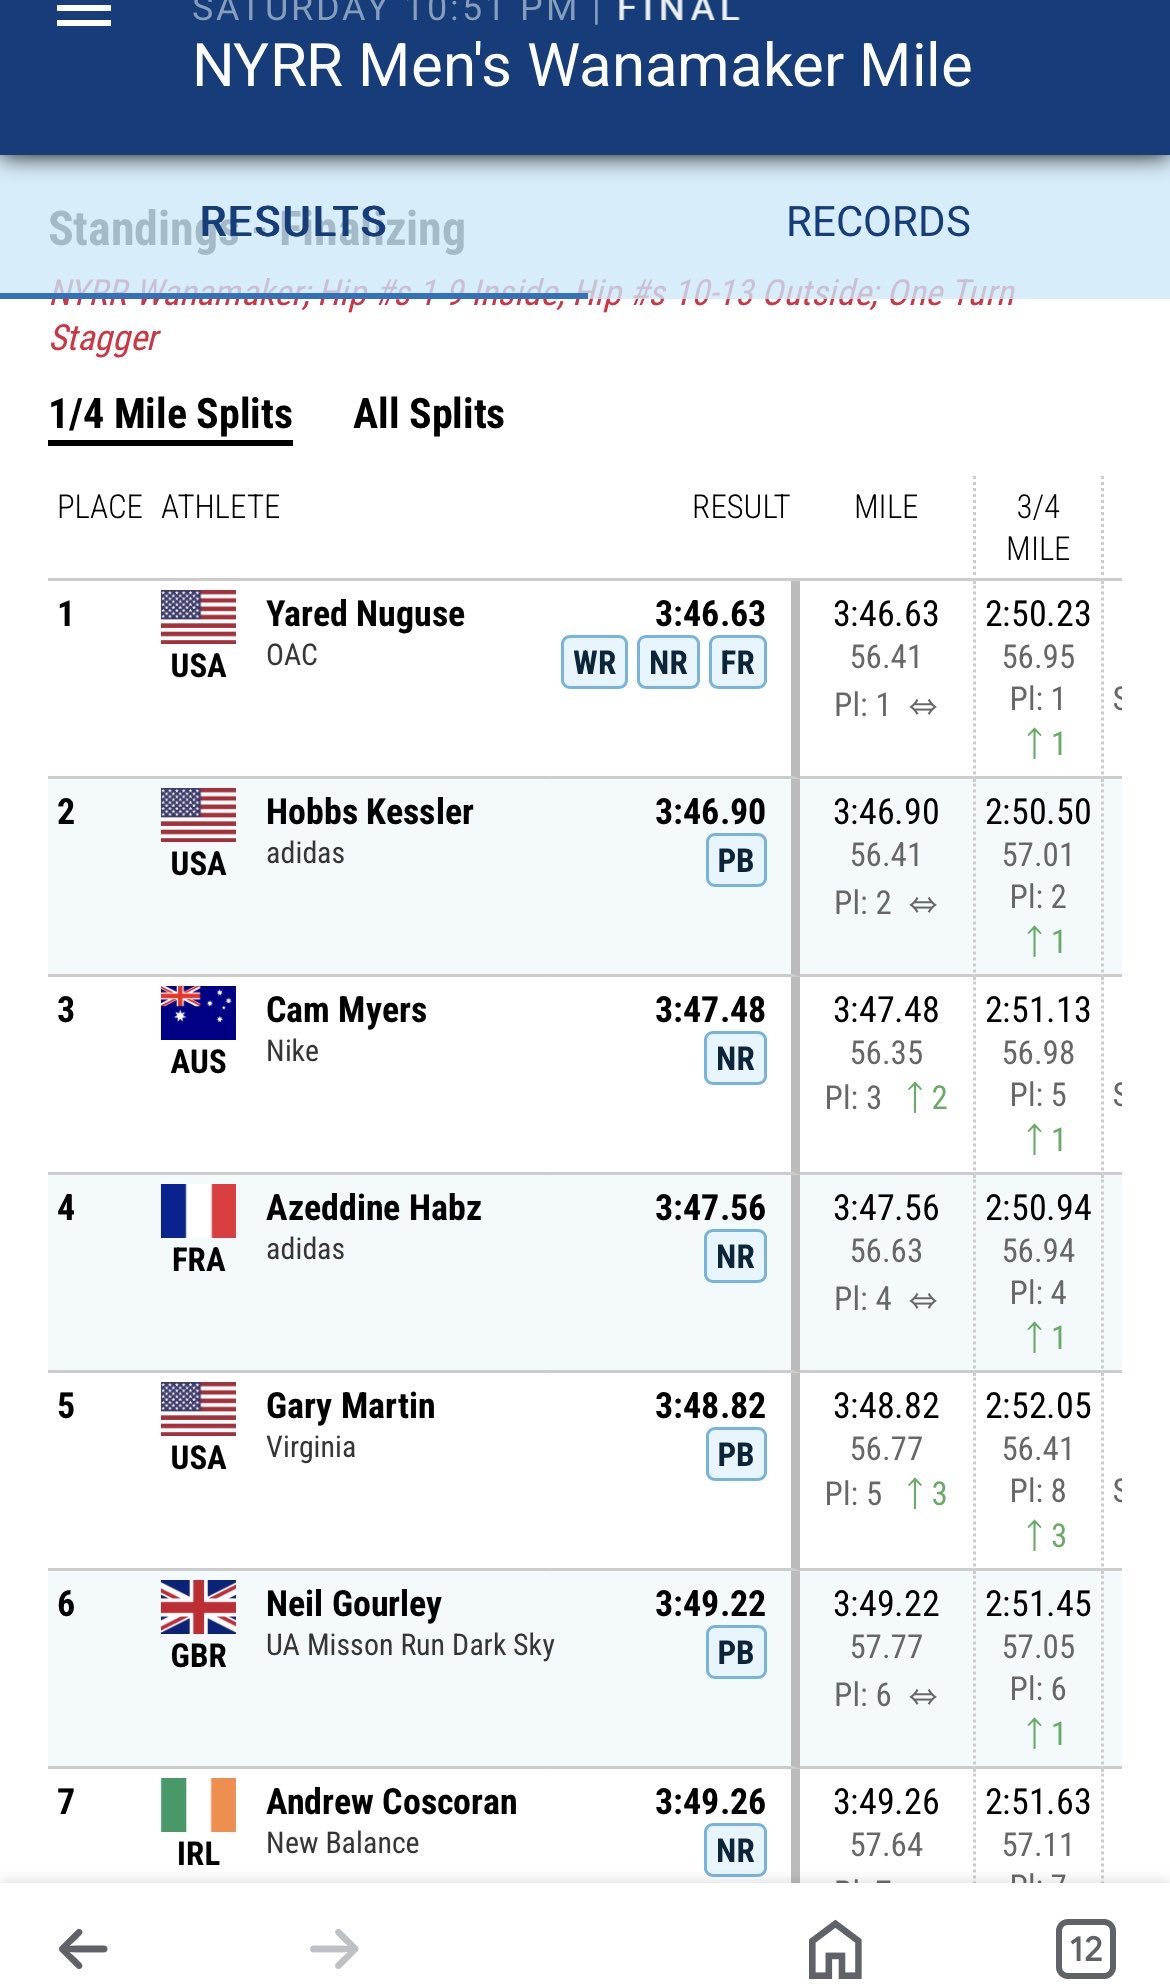Tap the browser back arrow
Screen dimensions: 1170x1986
tap(83, 1948)
